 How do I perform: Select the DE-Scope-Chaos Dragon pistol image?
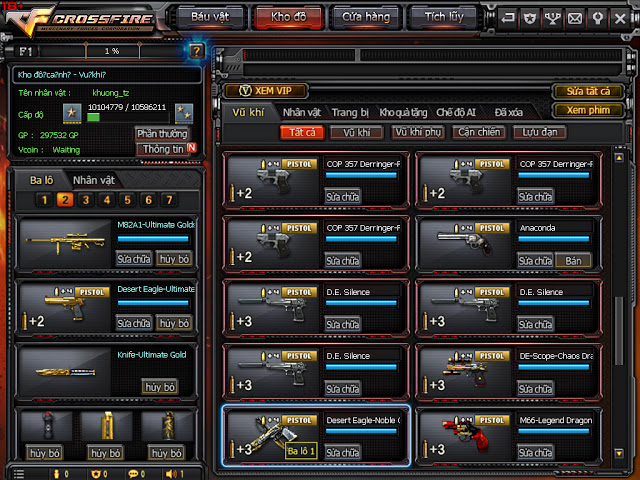465,372
